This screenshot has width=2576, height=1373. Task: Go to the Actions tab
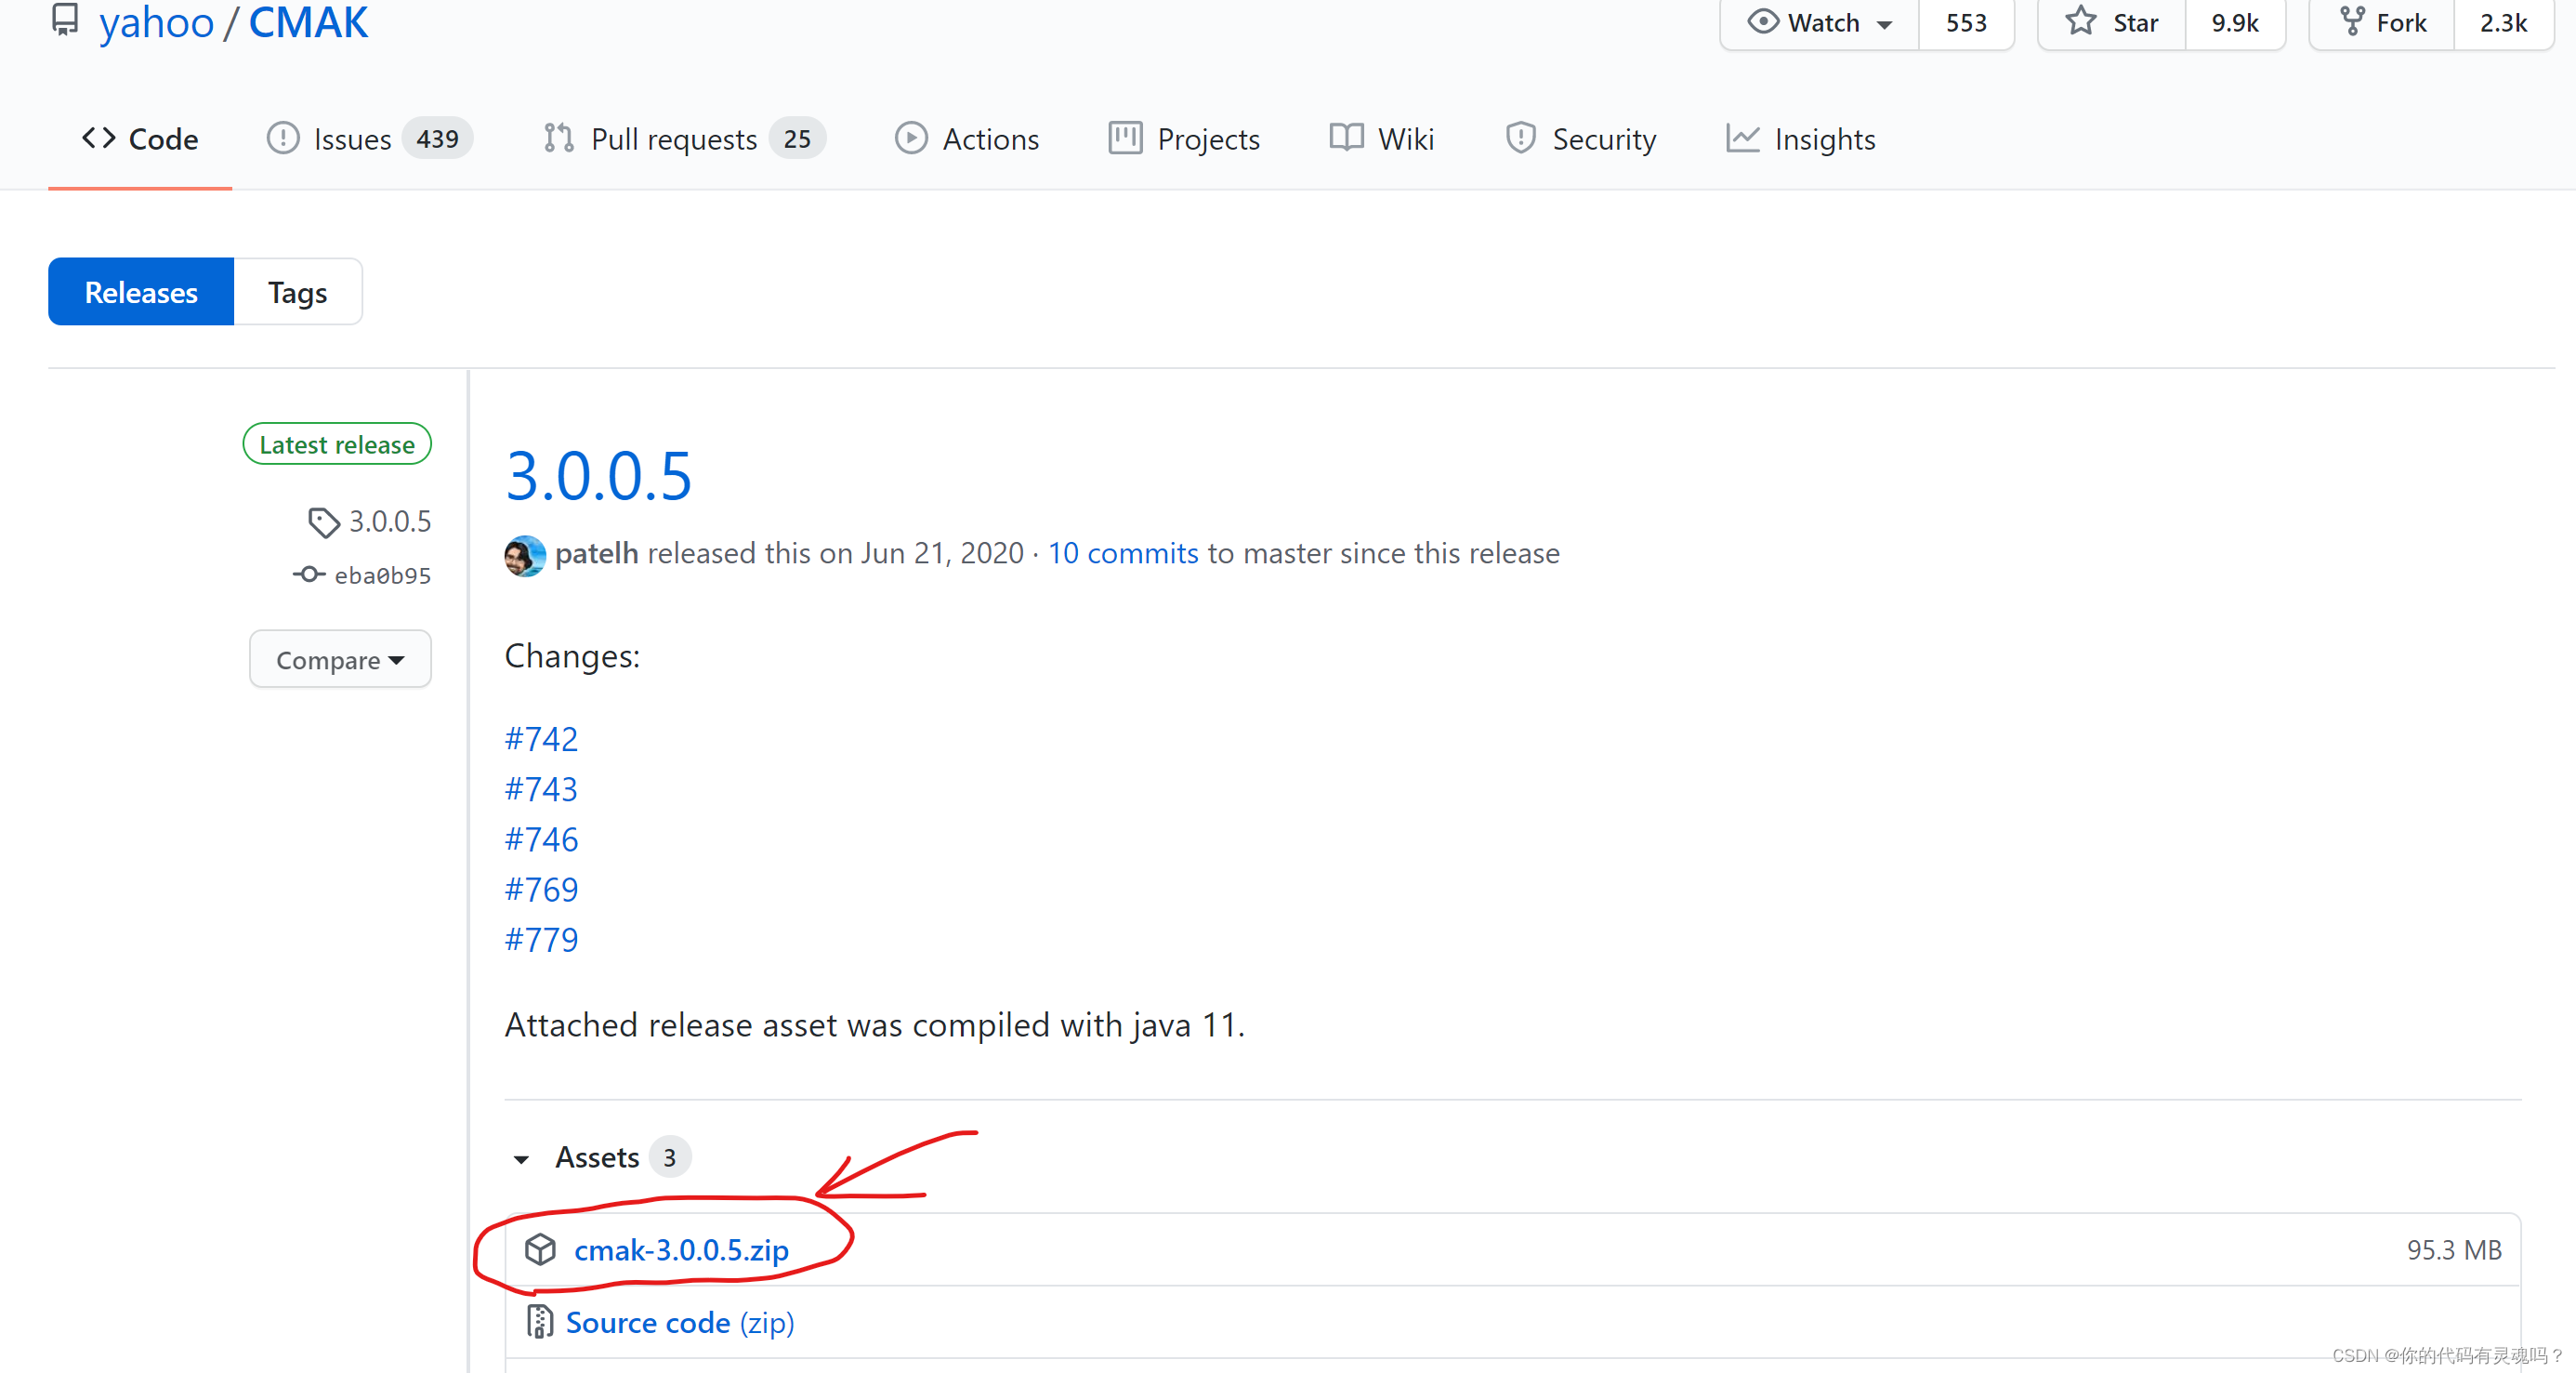966,139
